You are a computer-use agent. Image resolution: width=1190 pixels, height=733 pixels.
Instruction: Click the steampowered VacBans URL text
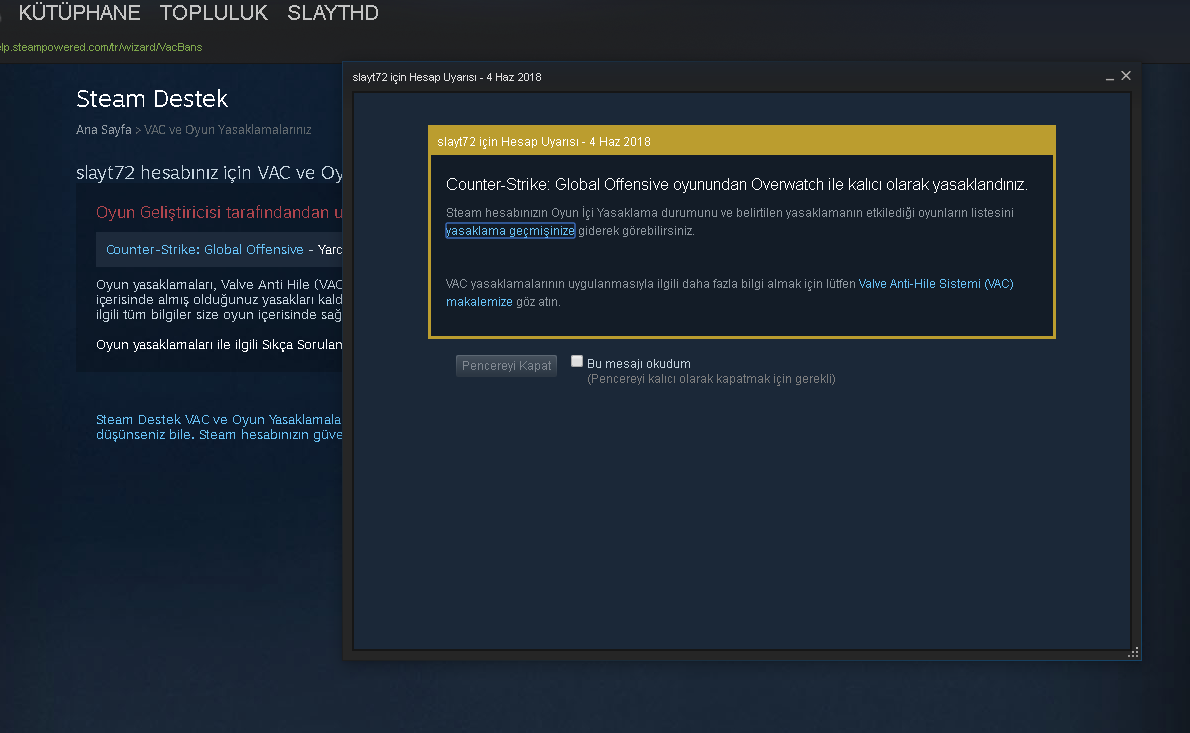pyautogui.click(x=100, y=47)
